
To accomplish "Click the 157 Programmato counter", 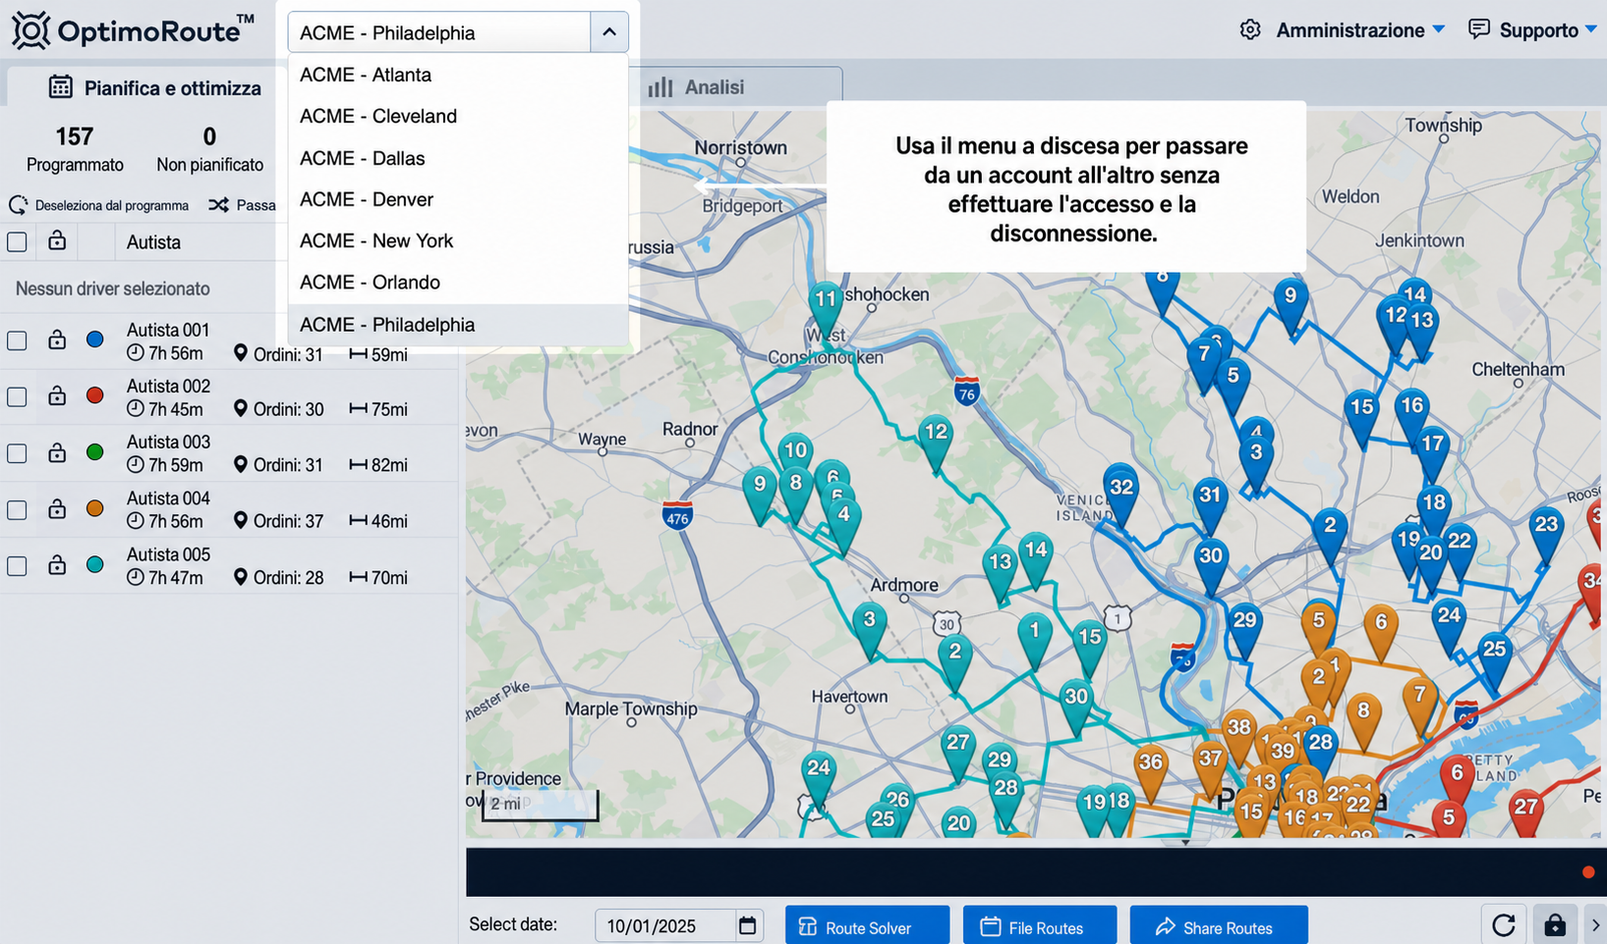I will click(x=75, y=148).
